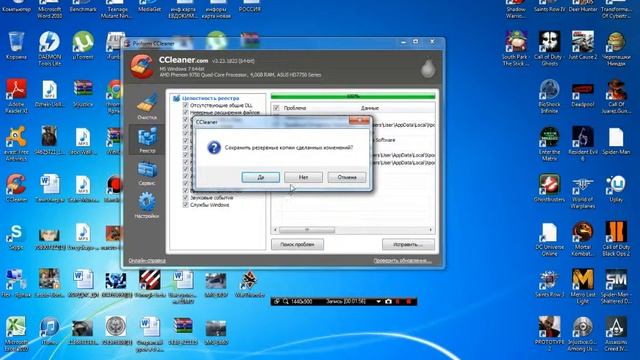Toggle the Звуковые события checkbox
640x360 pixels.
click(186, 198)
